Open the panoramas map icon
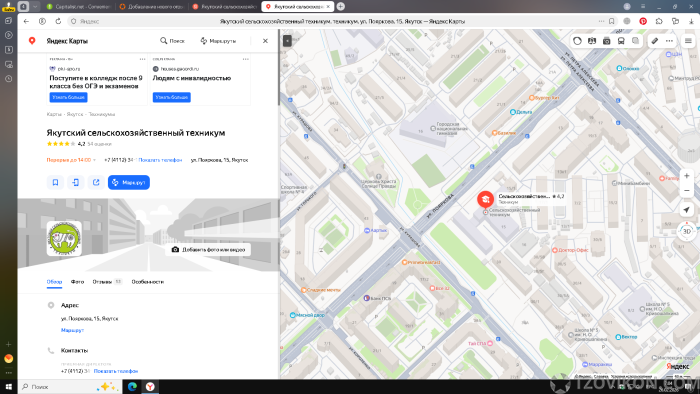 [592, 41]
